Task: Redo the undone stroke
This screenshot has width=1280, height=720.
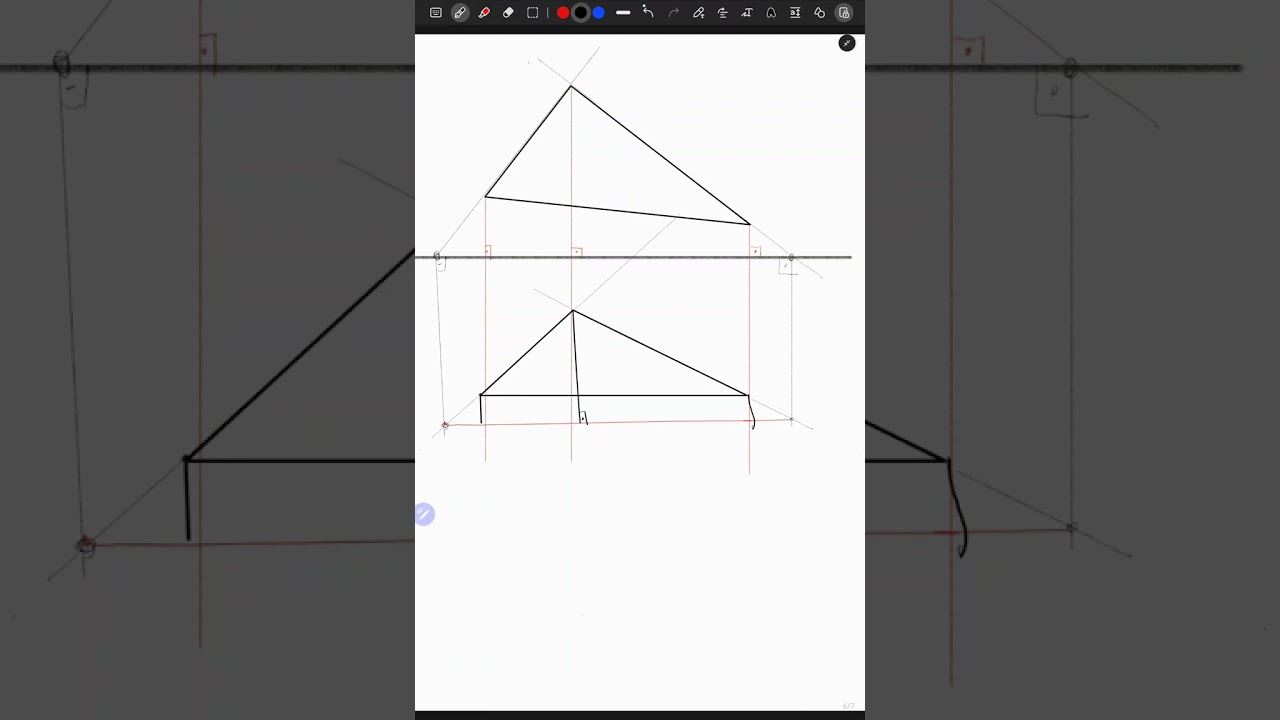Action: tap(674, 13)
